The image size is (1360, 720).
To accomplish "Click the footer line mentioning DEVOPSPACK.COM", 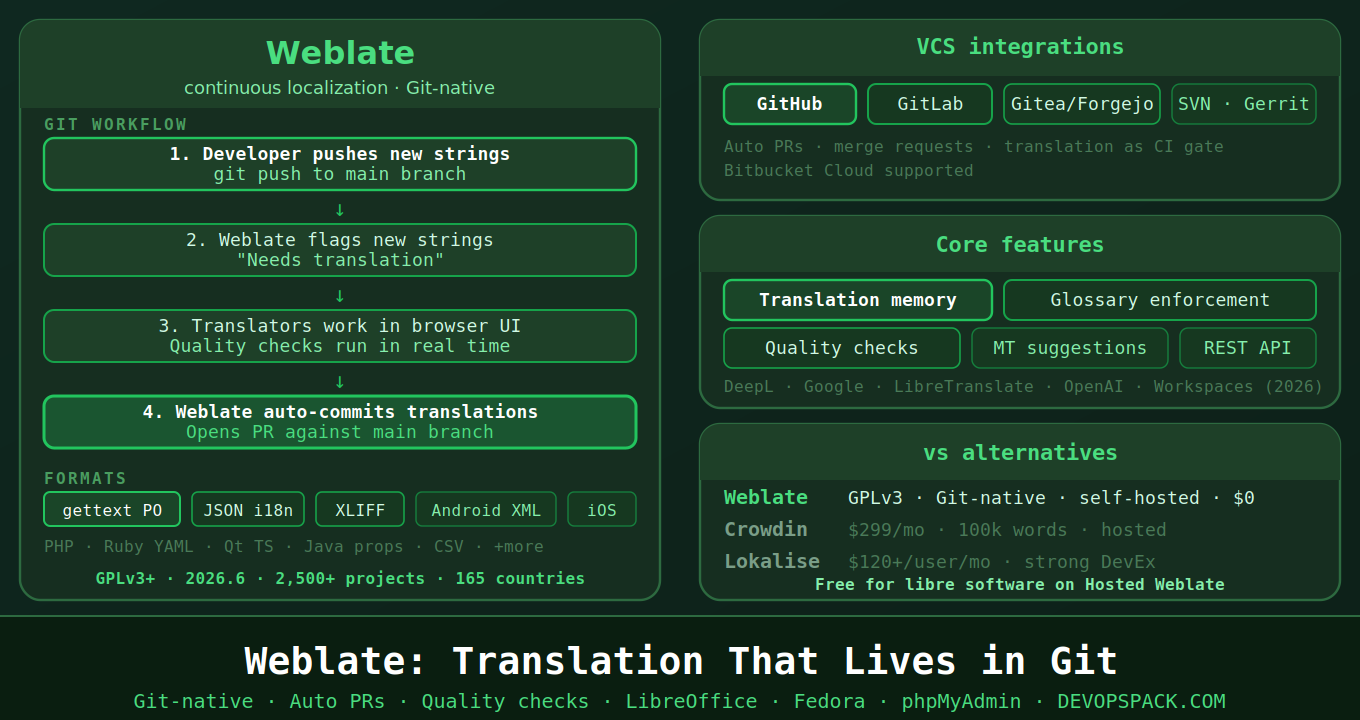I will tap(680, 702).
